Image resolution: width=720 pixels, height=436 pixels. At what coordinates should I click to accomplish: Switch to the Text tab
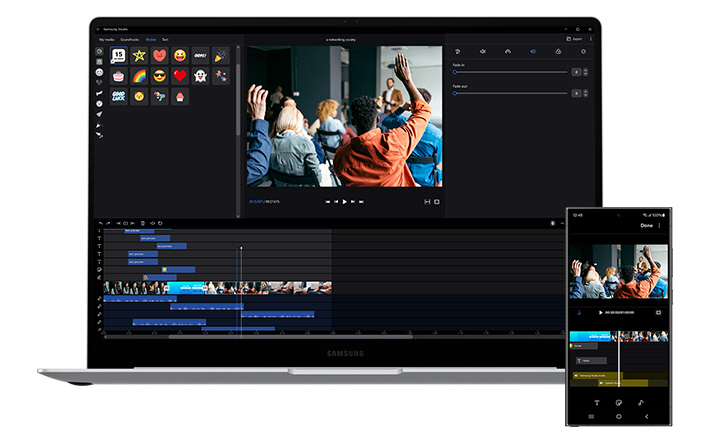(x=165, y=40)
